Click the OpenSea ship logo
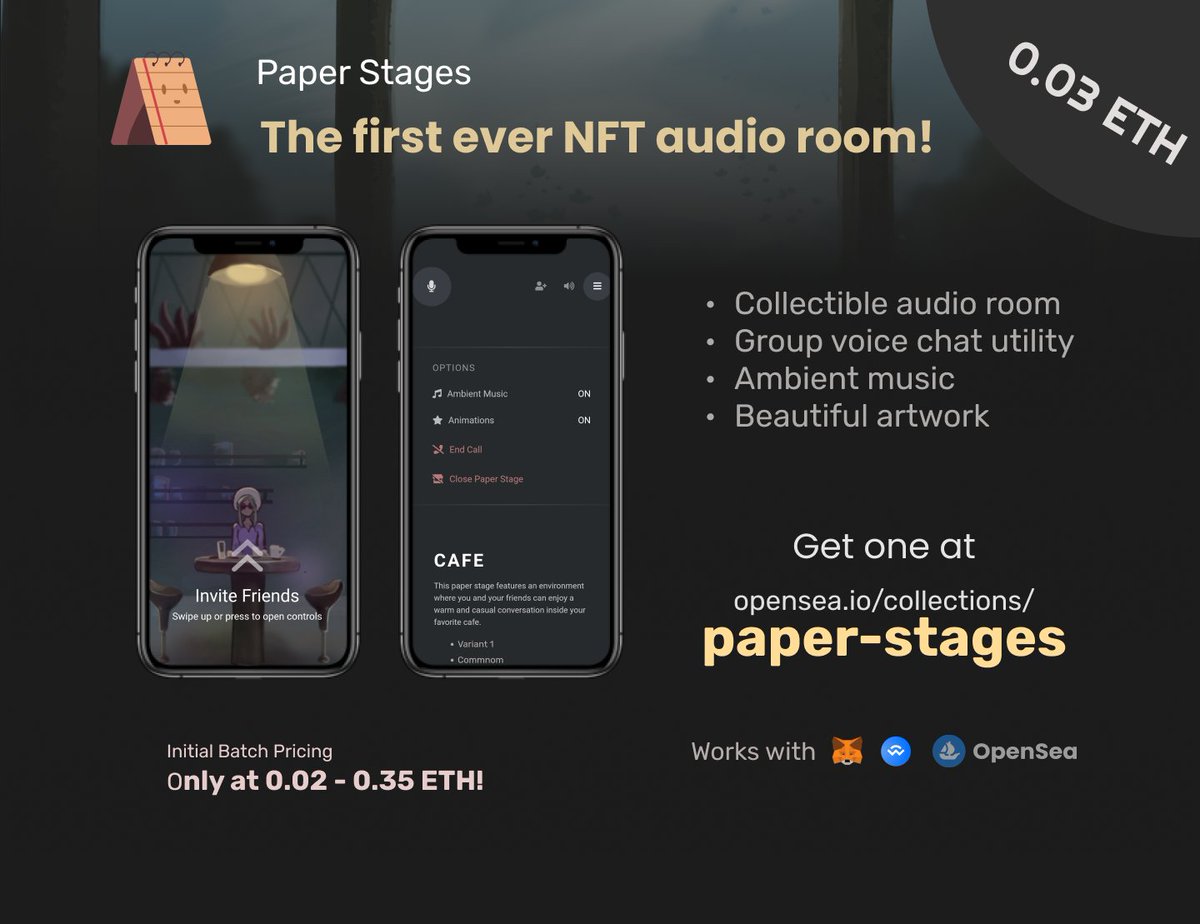The width and height of the screenshot is (1200, 924). coord(948,751)
